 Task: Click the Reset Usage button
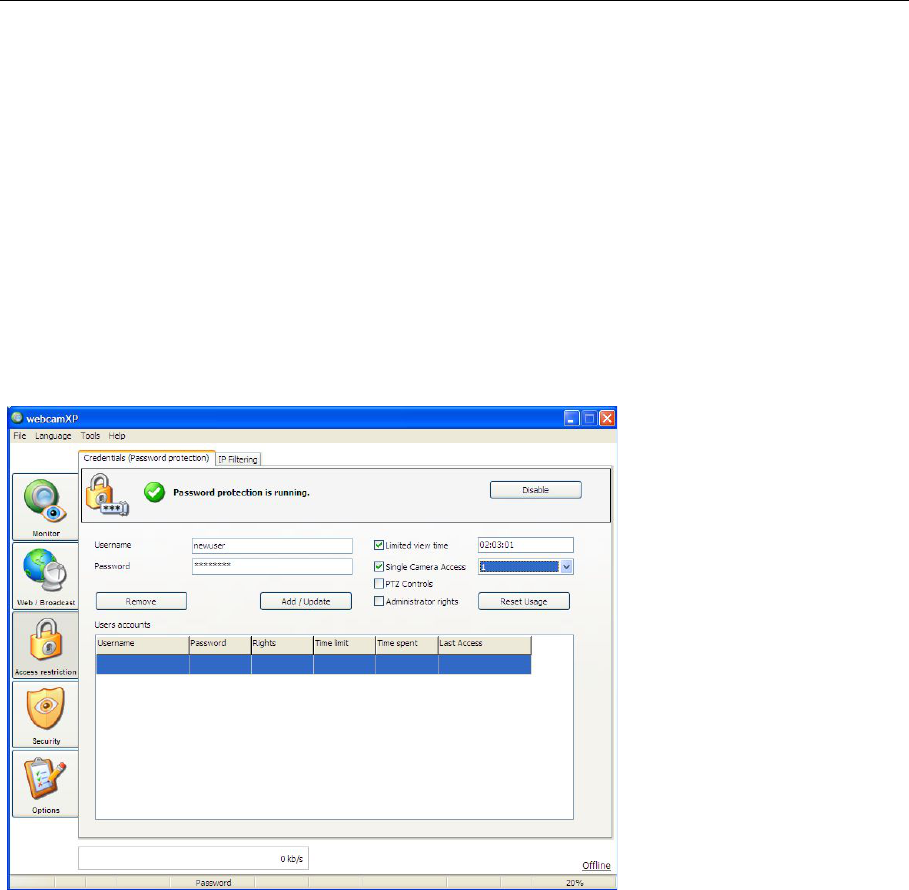click(x=523, y=601)
